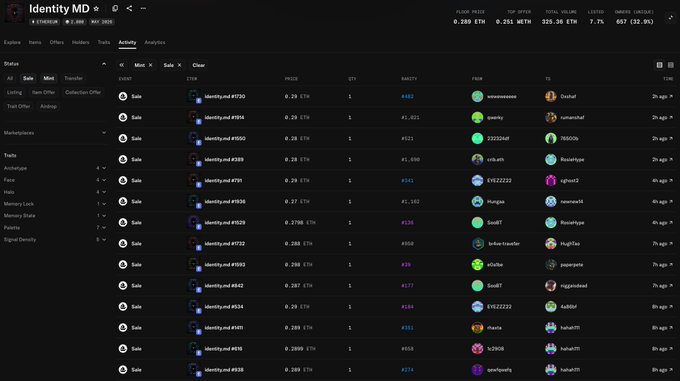Expand the Memory State trait filter
This screenshot has height=381, width=680.
[x=55, y=216]
